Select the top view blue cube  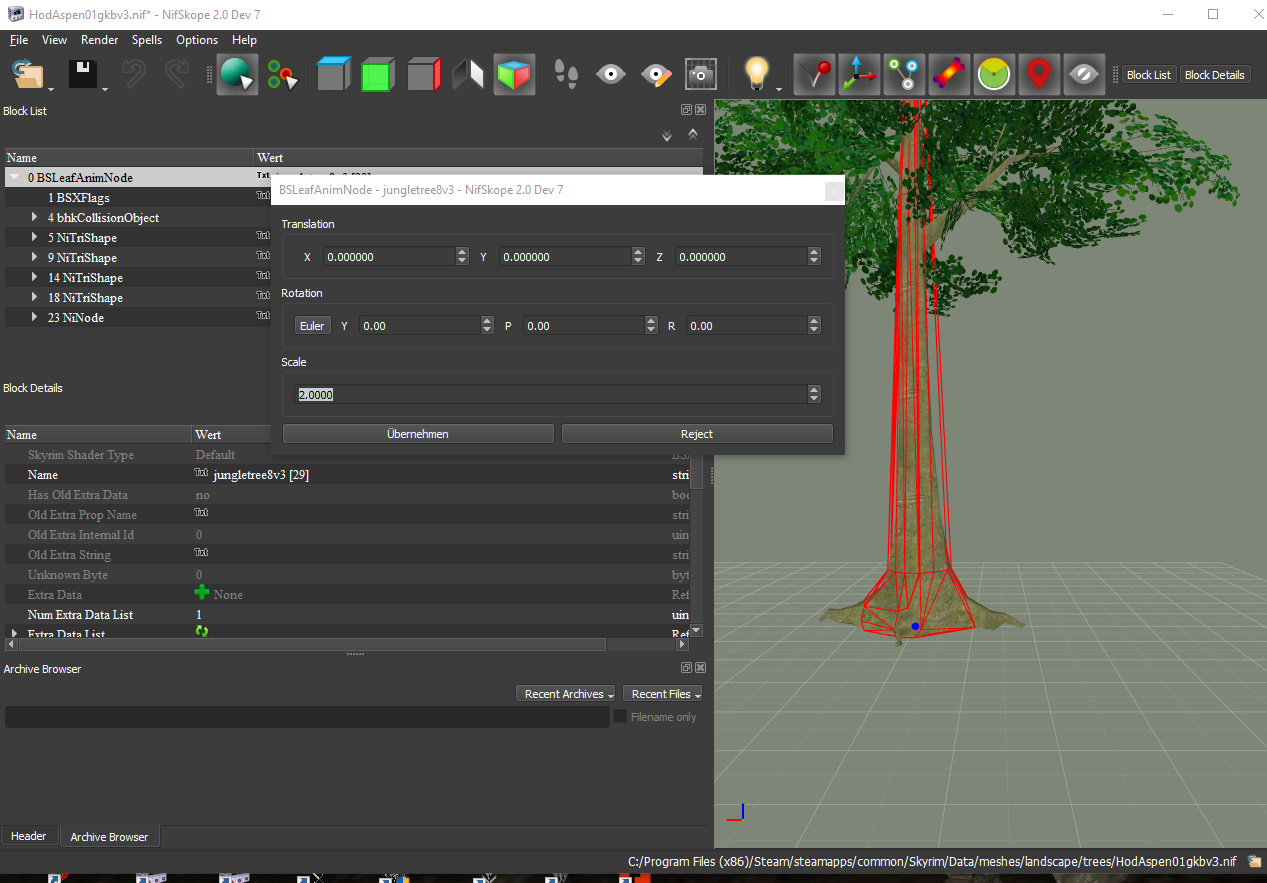pyautogui.click(x=333, y=76)
